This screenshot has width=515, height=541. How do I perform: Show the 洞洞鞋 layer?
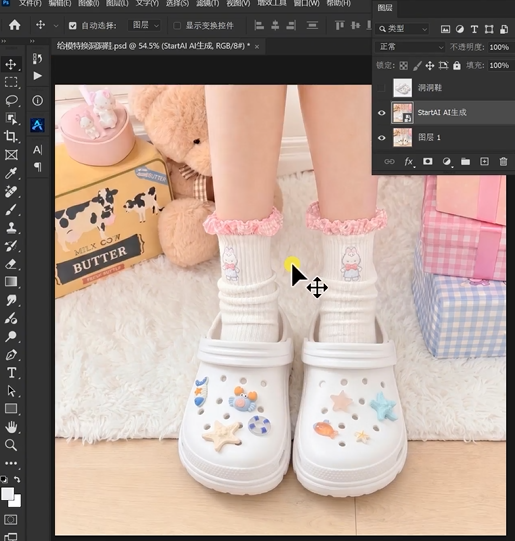[382, 88]
